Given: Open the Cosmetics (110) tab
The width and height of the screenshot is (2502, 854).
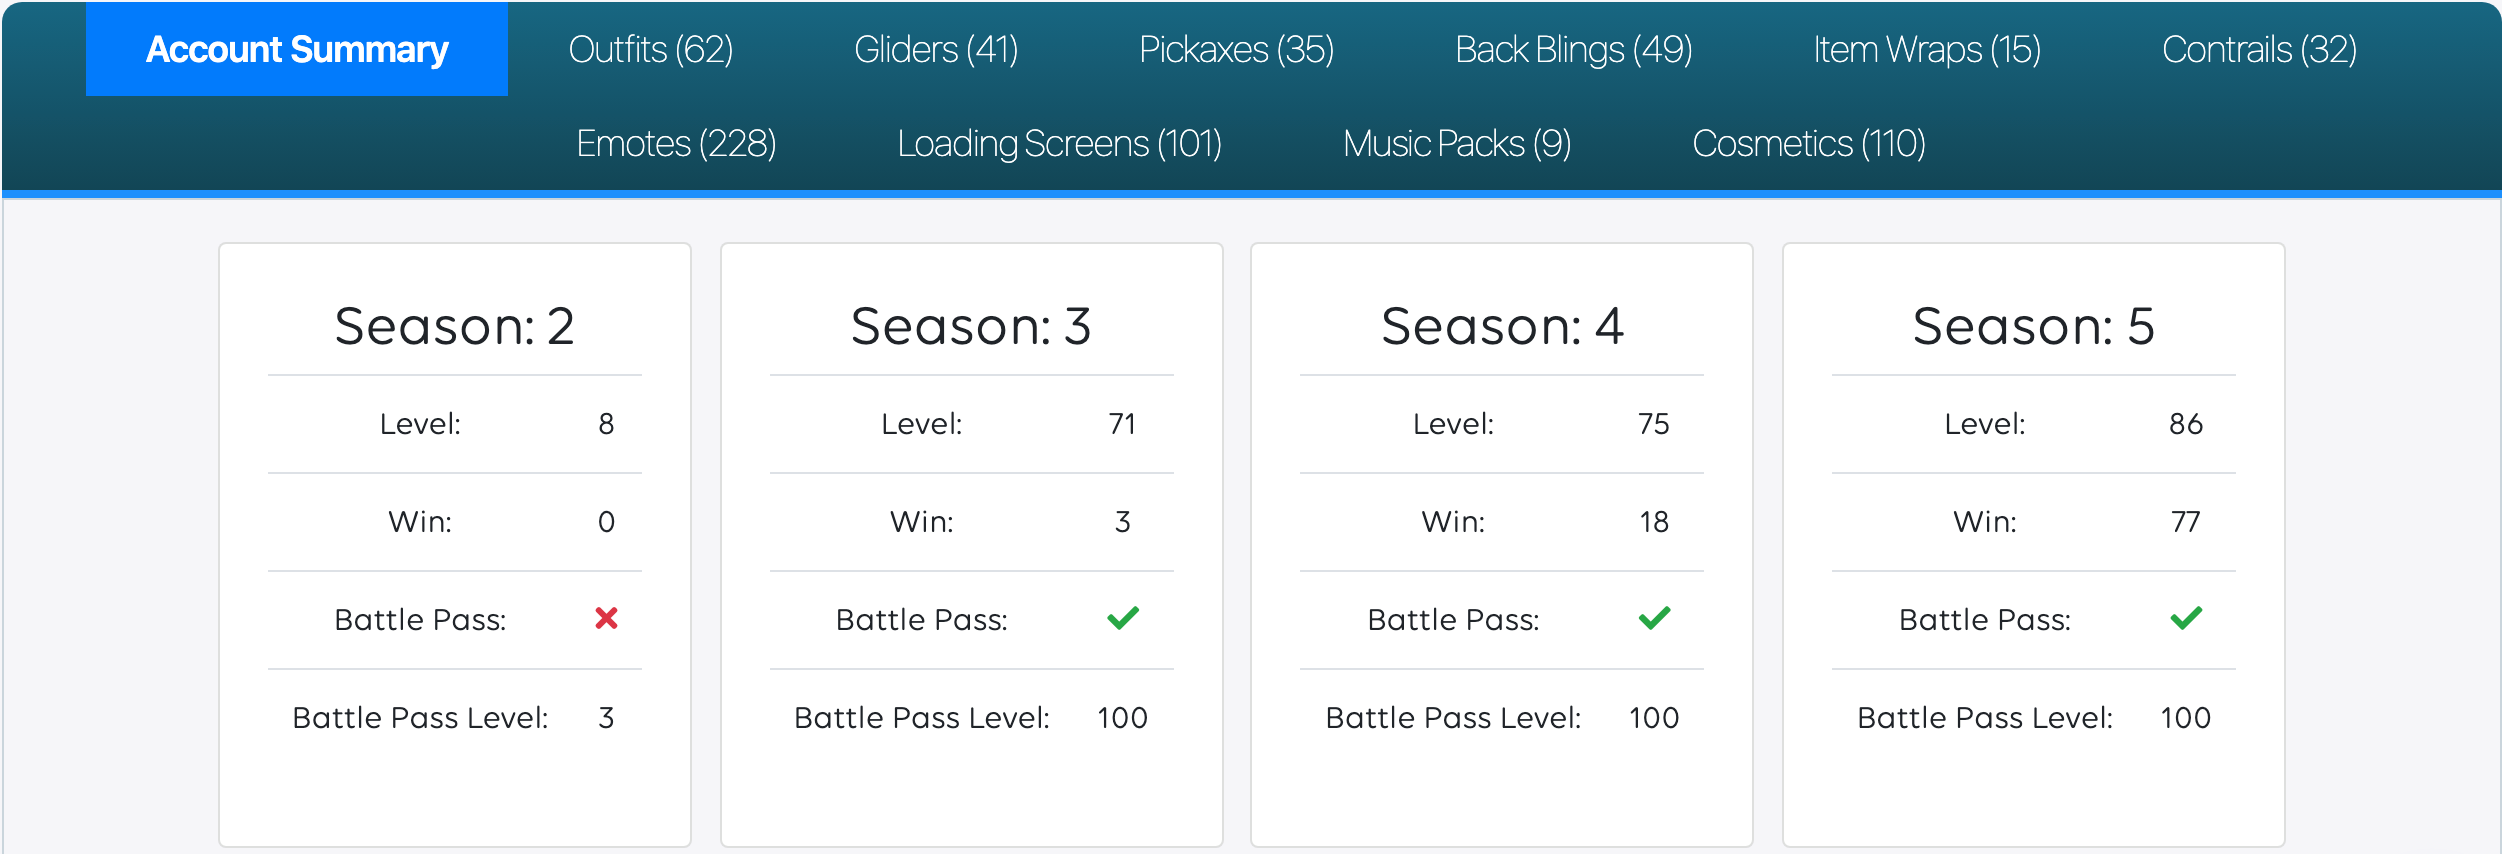Looking at the screenshot, I should [x=1809, y=143].
